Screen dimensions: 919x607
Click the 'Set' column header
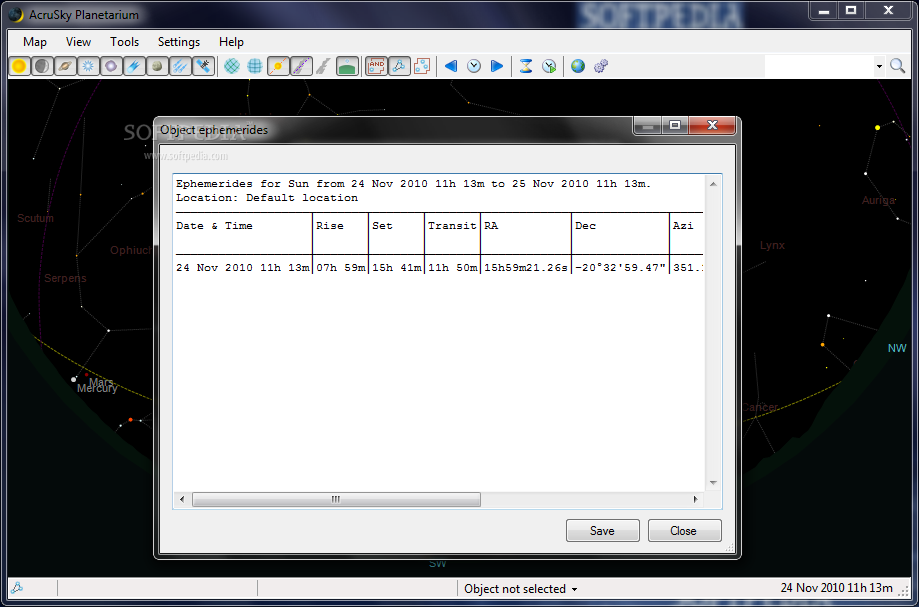pos(382,226)
